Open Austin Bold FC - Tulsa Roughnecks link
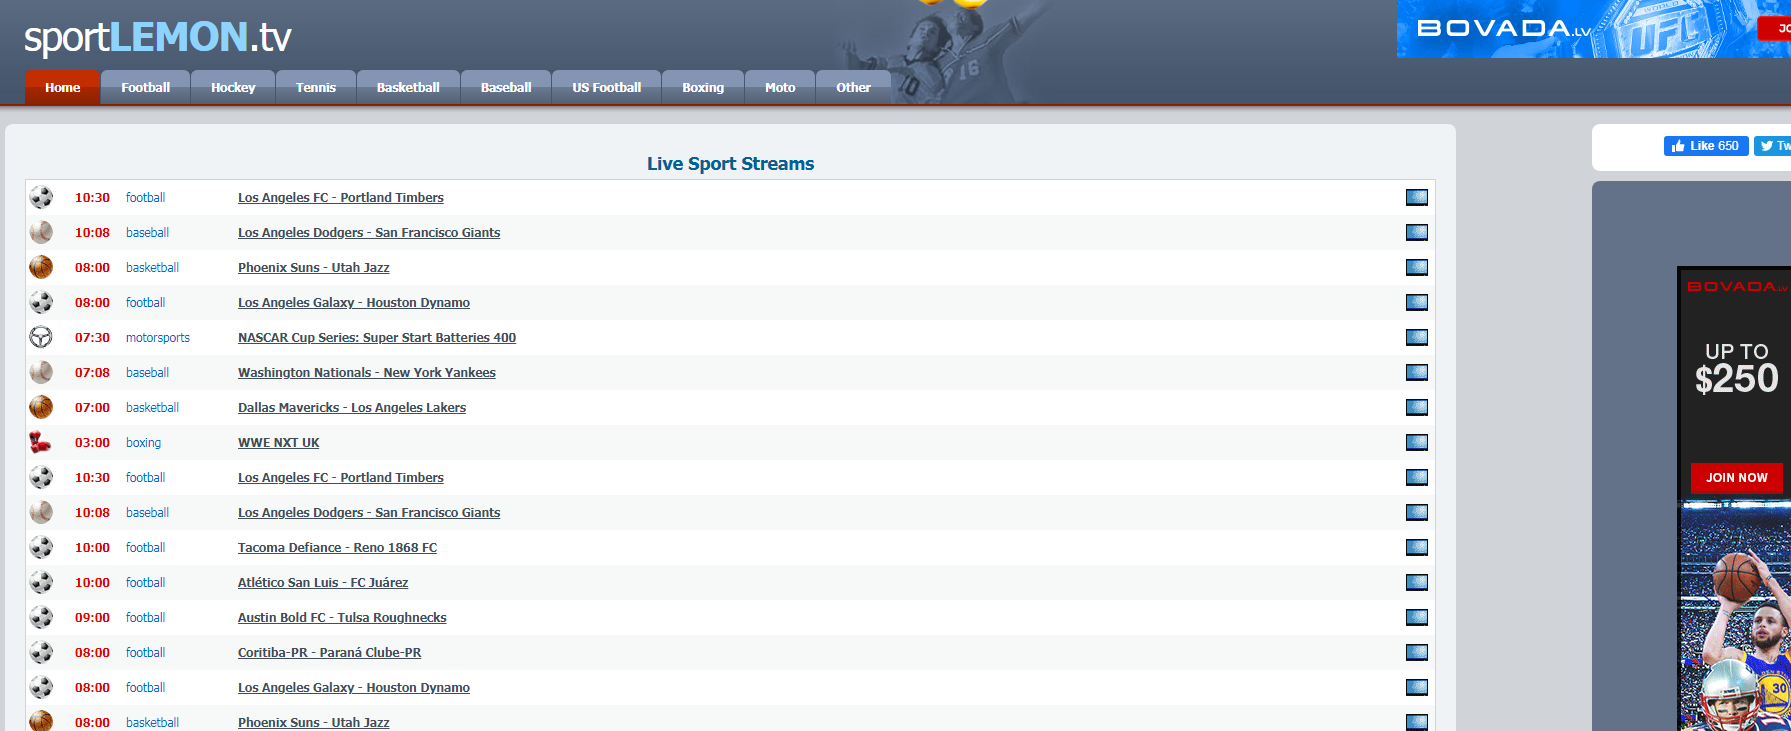The height and width of the screenshot is (731, 1791). coord(342,618)
